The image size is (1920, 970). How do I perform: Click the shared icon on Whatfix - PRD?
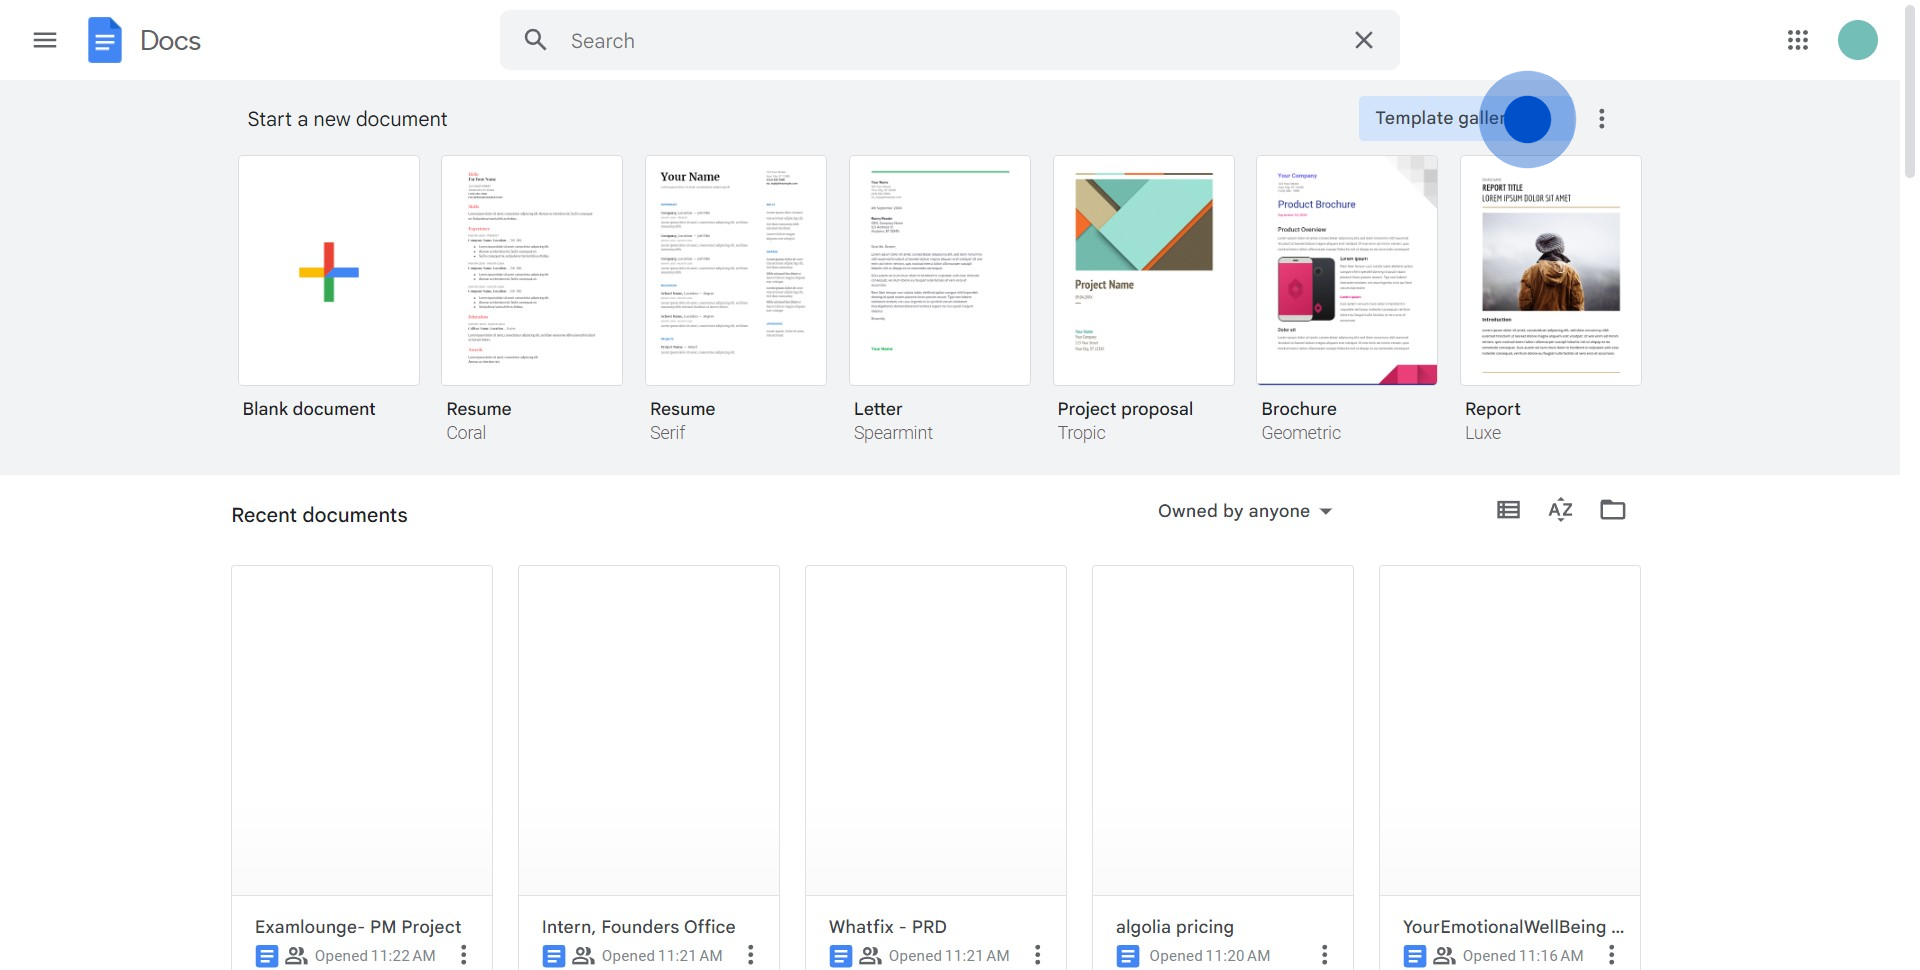[x=870, y=956]
